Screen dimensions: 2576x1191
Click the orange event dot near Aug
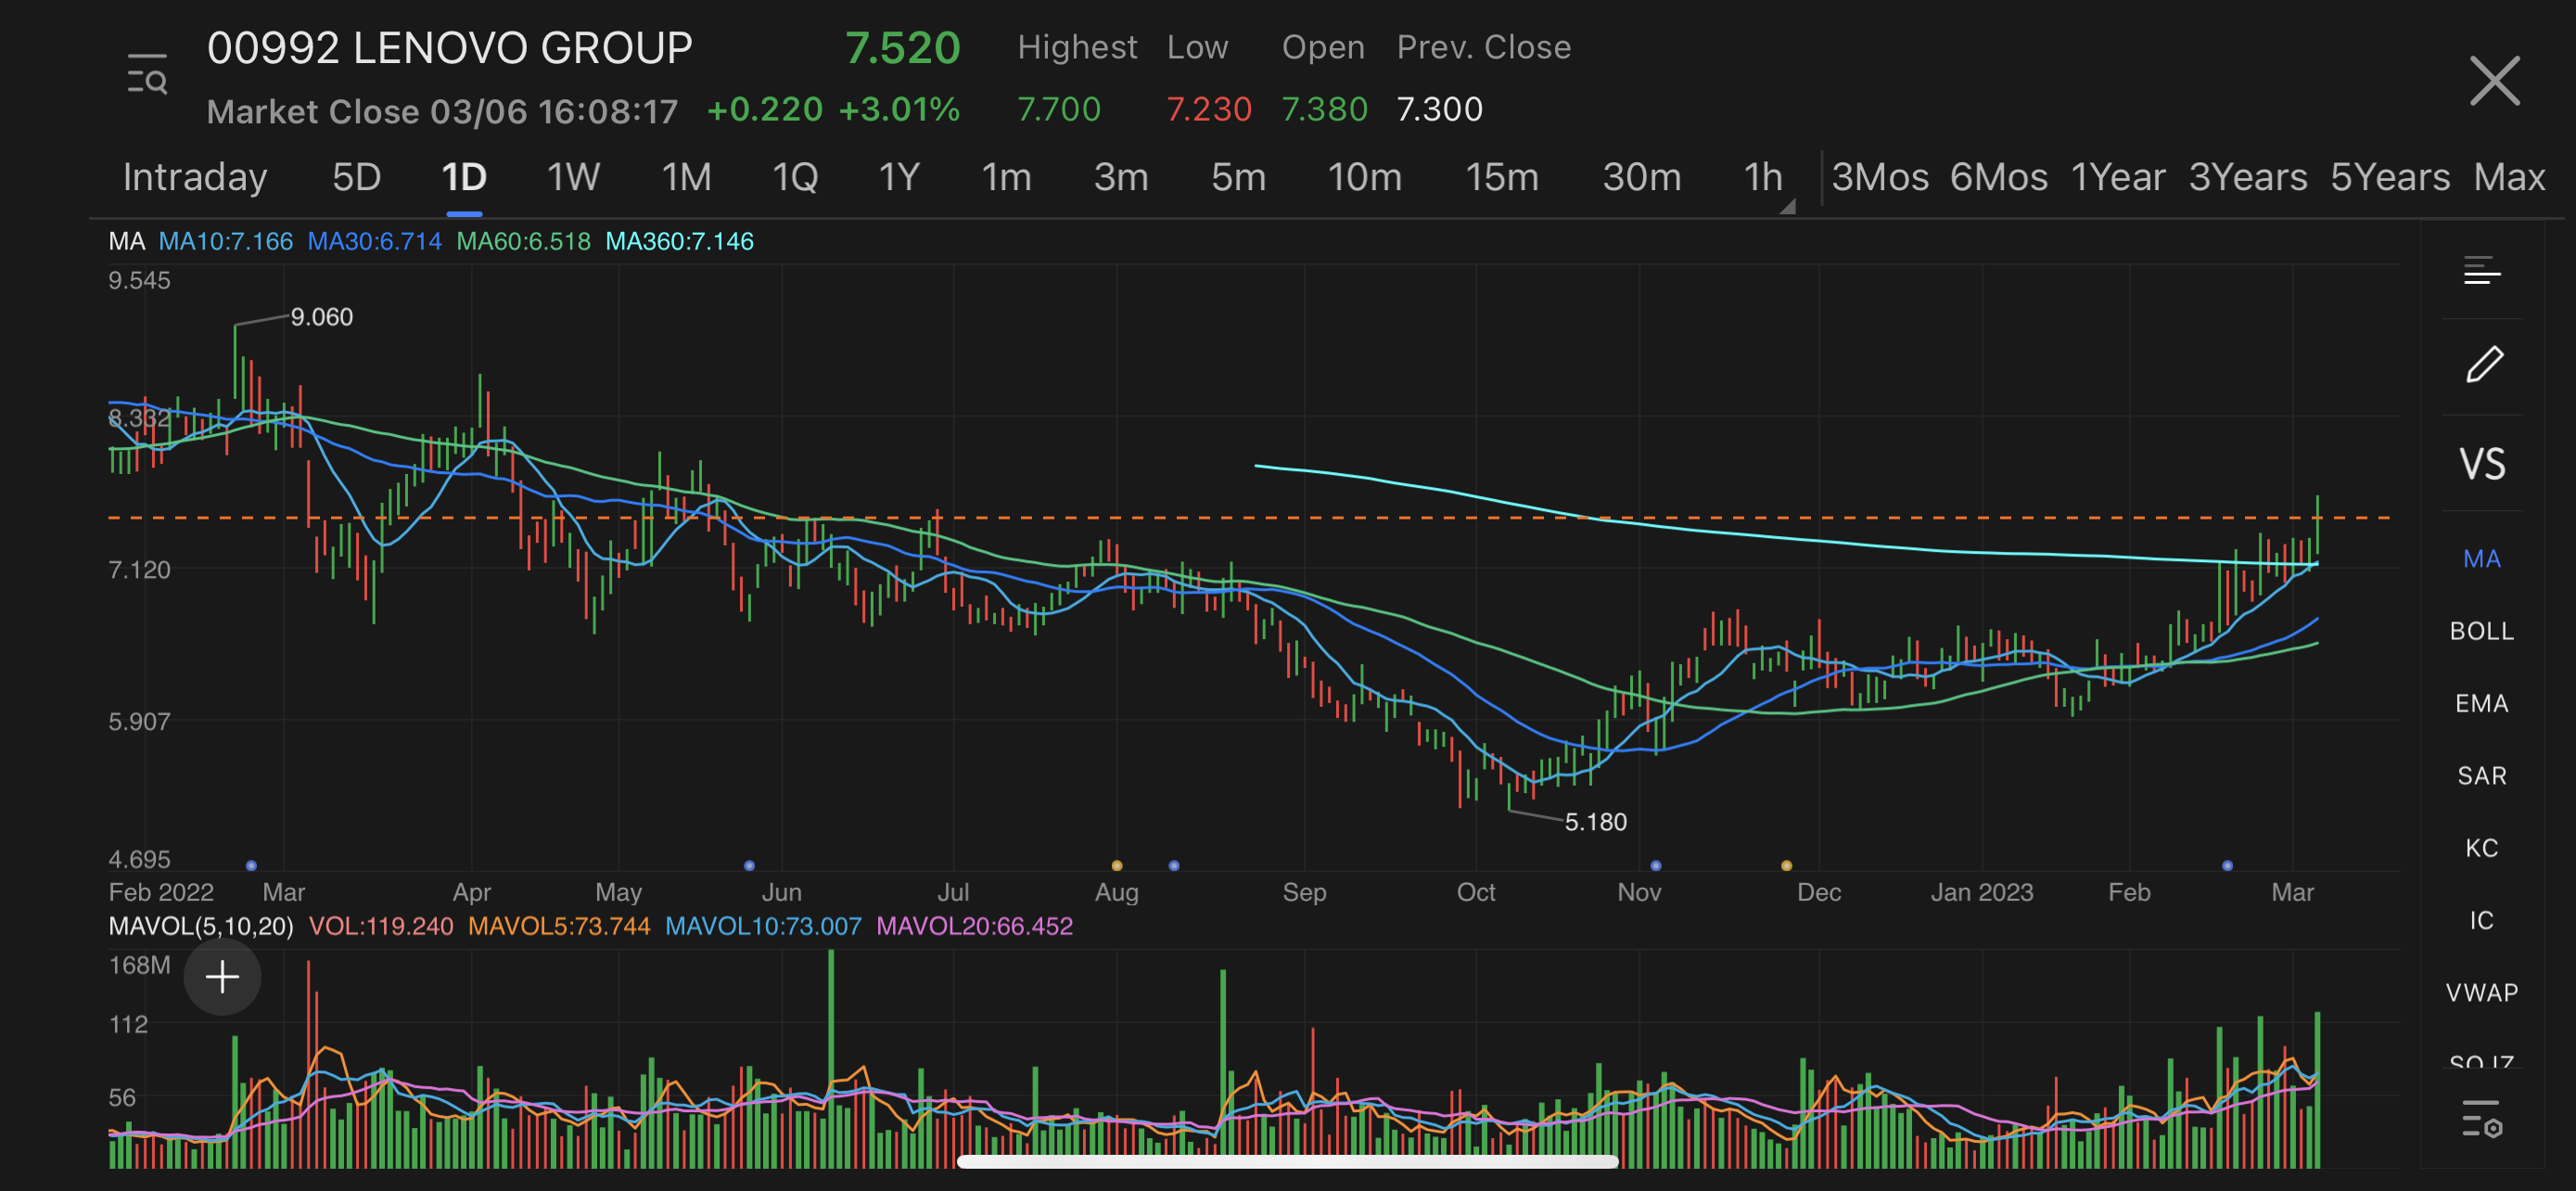(x=1117, y=865)
